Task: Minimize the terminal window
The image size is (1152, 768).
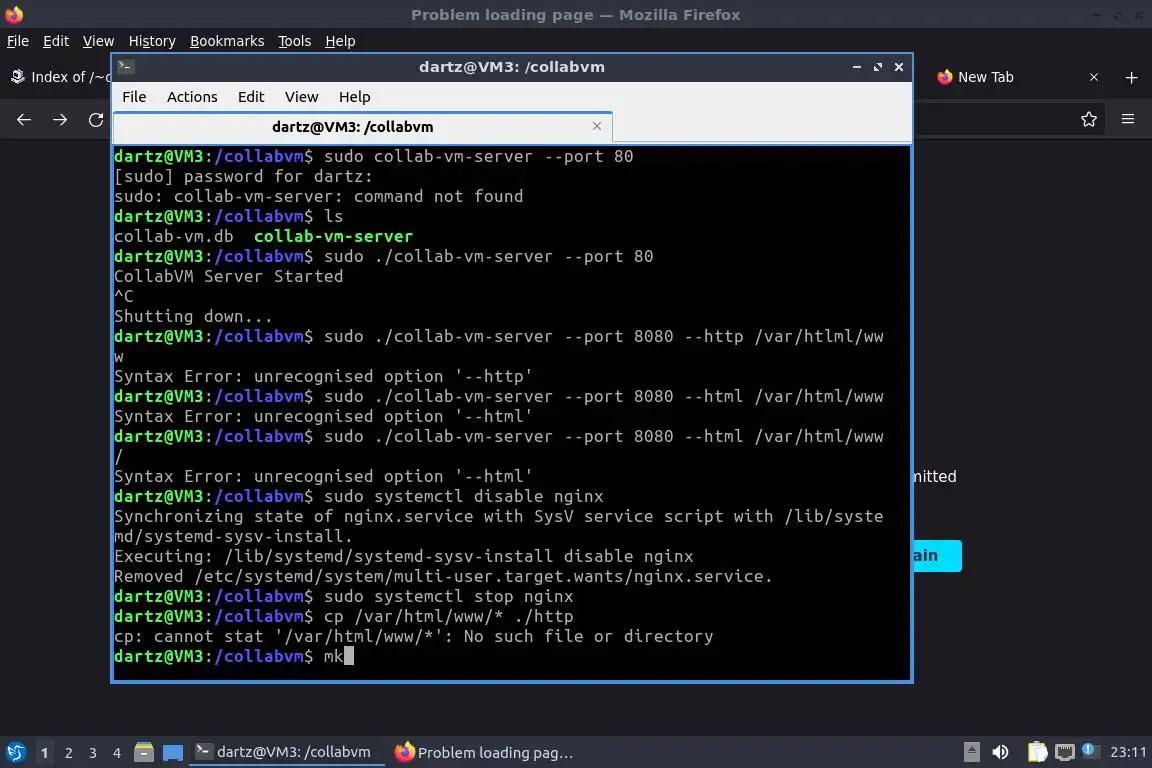Action: coord(856,67)
